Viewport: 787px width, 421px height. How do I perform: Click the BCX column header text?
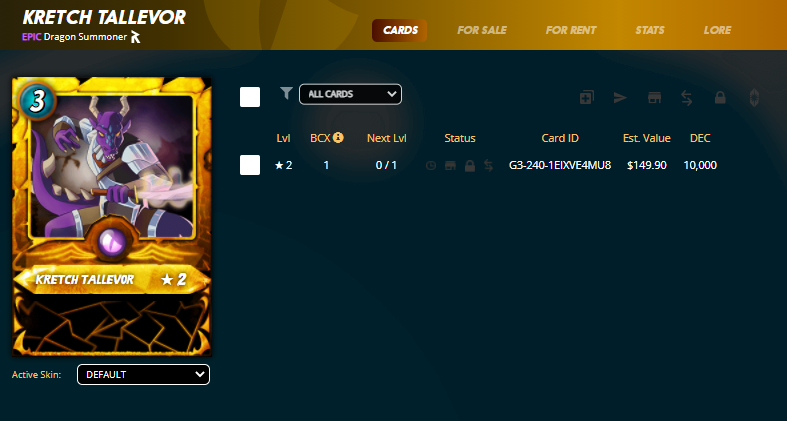coord(320,138)
